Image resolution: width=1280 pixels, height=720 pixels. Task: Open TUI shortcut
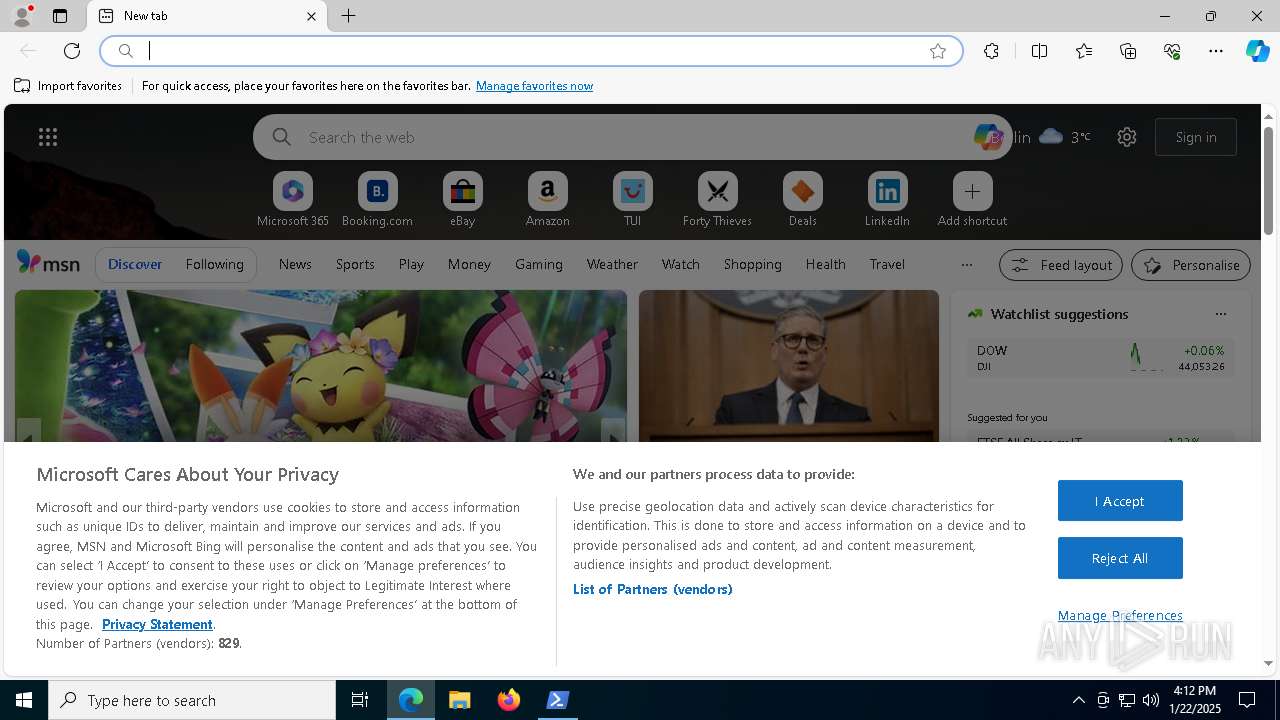632,200
